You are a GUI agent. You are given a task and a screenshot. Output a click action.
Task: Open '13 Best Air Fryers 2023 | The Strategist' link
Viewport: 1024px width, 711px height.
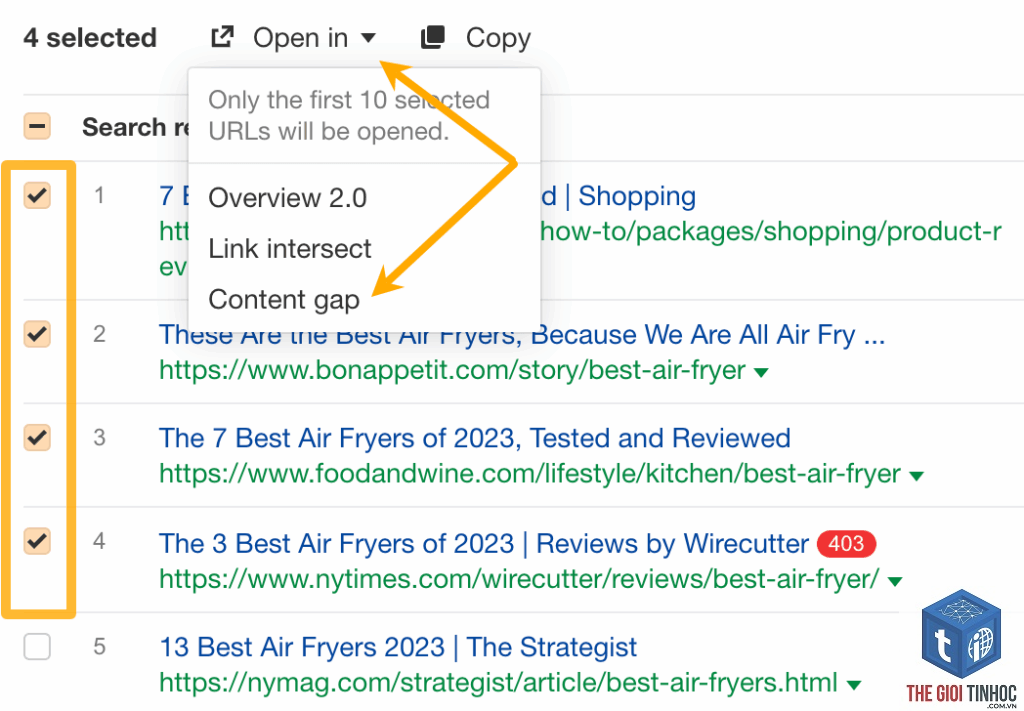398,647
